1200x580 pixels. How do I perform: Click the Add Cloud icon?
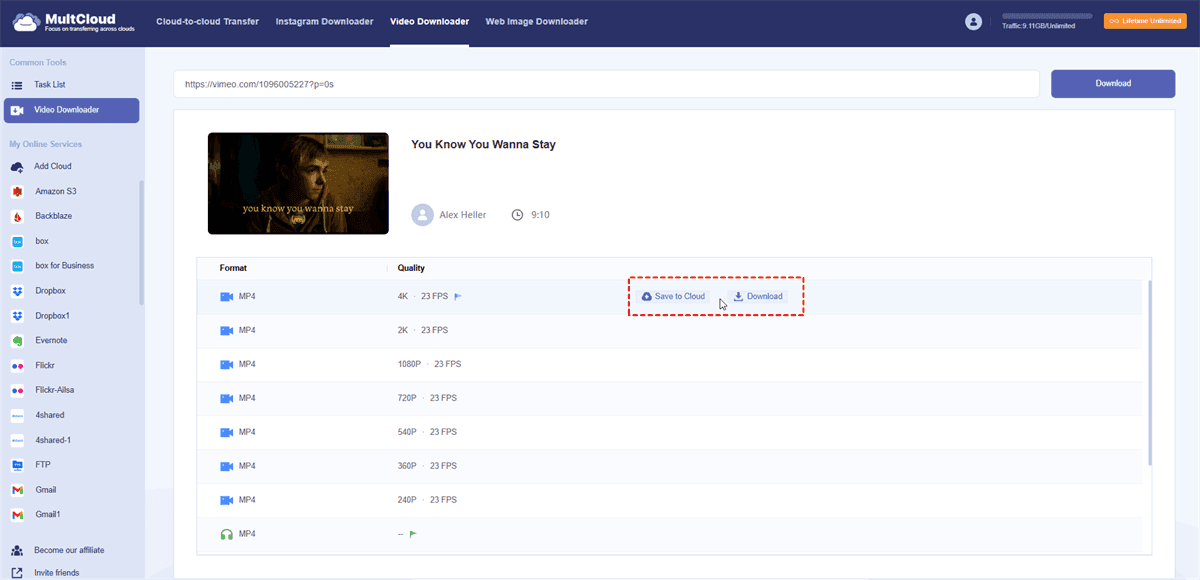click(17, 167)
